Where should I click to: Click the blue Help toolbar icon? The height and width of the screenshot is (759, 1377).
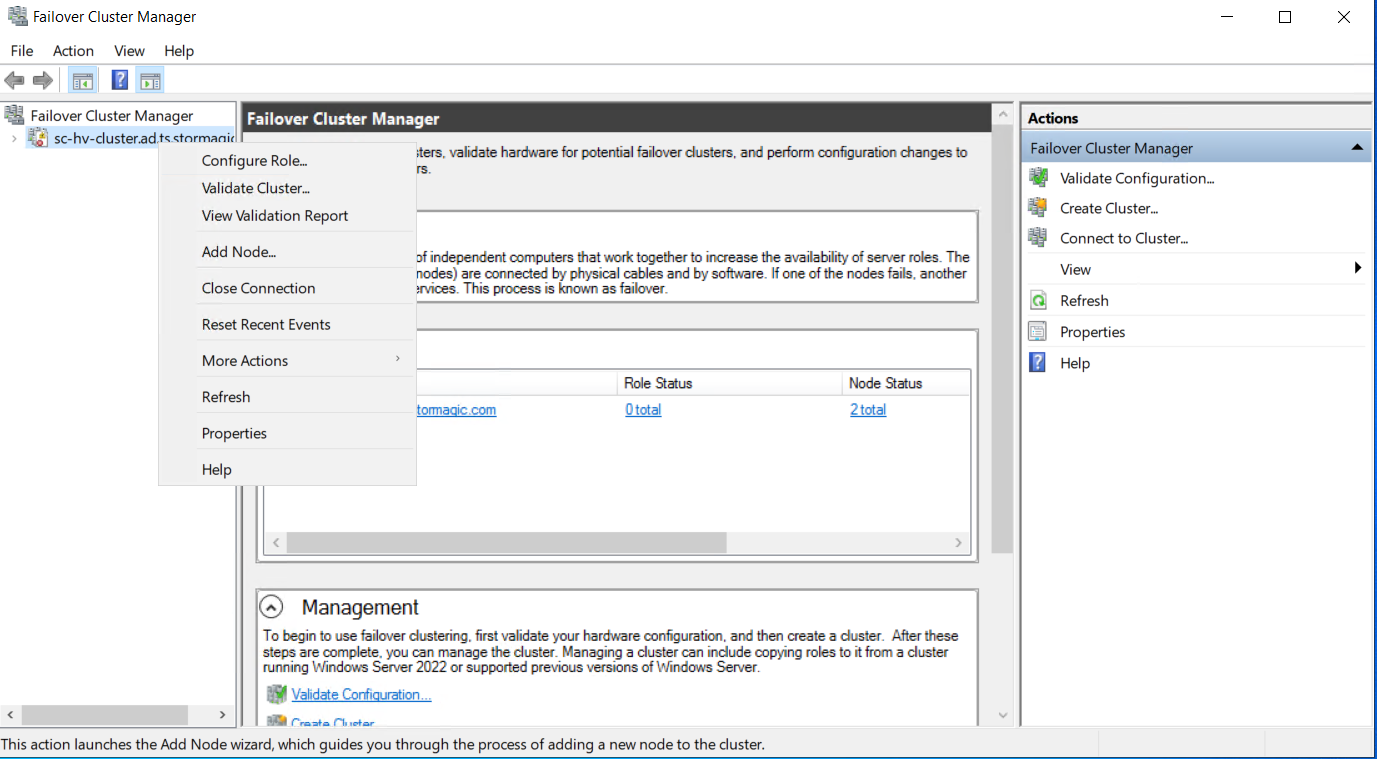point(120,80)
